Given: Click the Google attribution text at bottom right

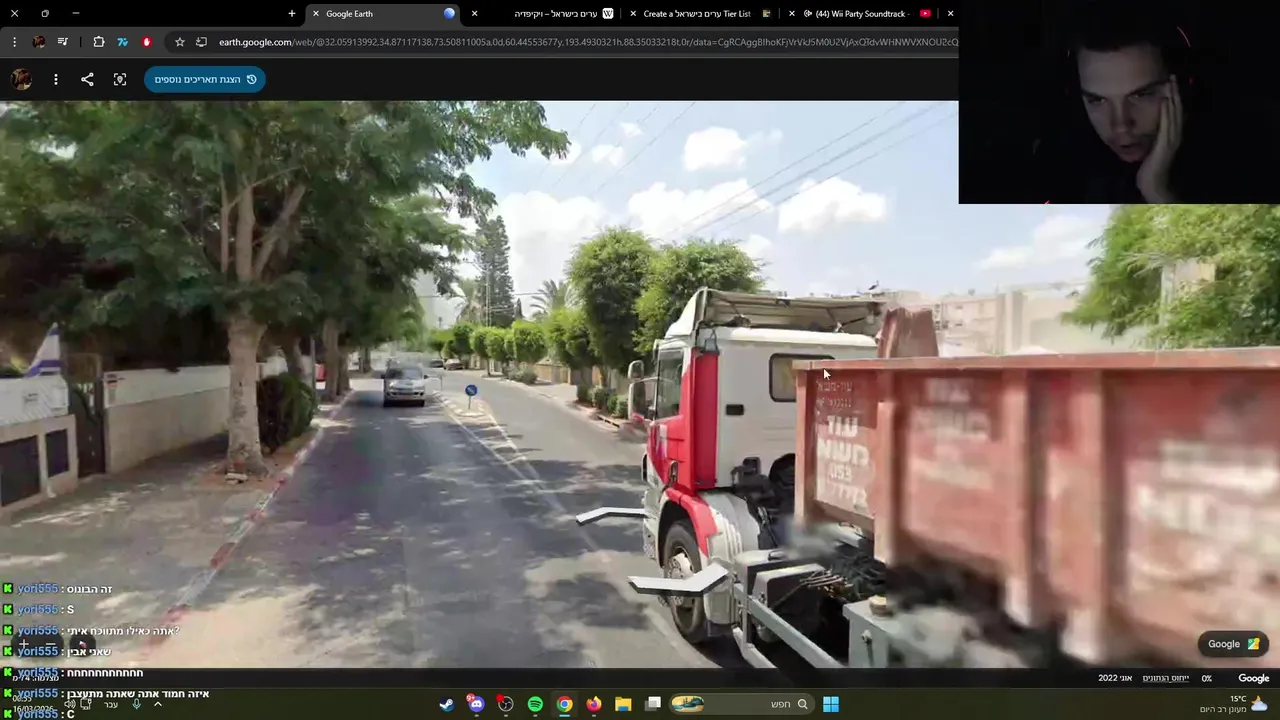Looking at the screenshot, I should coord(1253,678).
